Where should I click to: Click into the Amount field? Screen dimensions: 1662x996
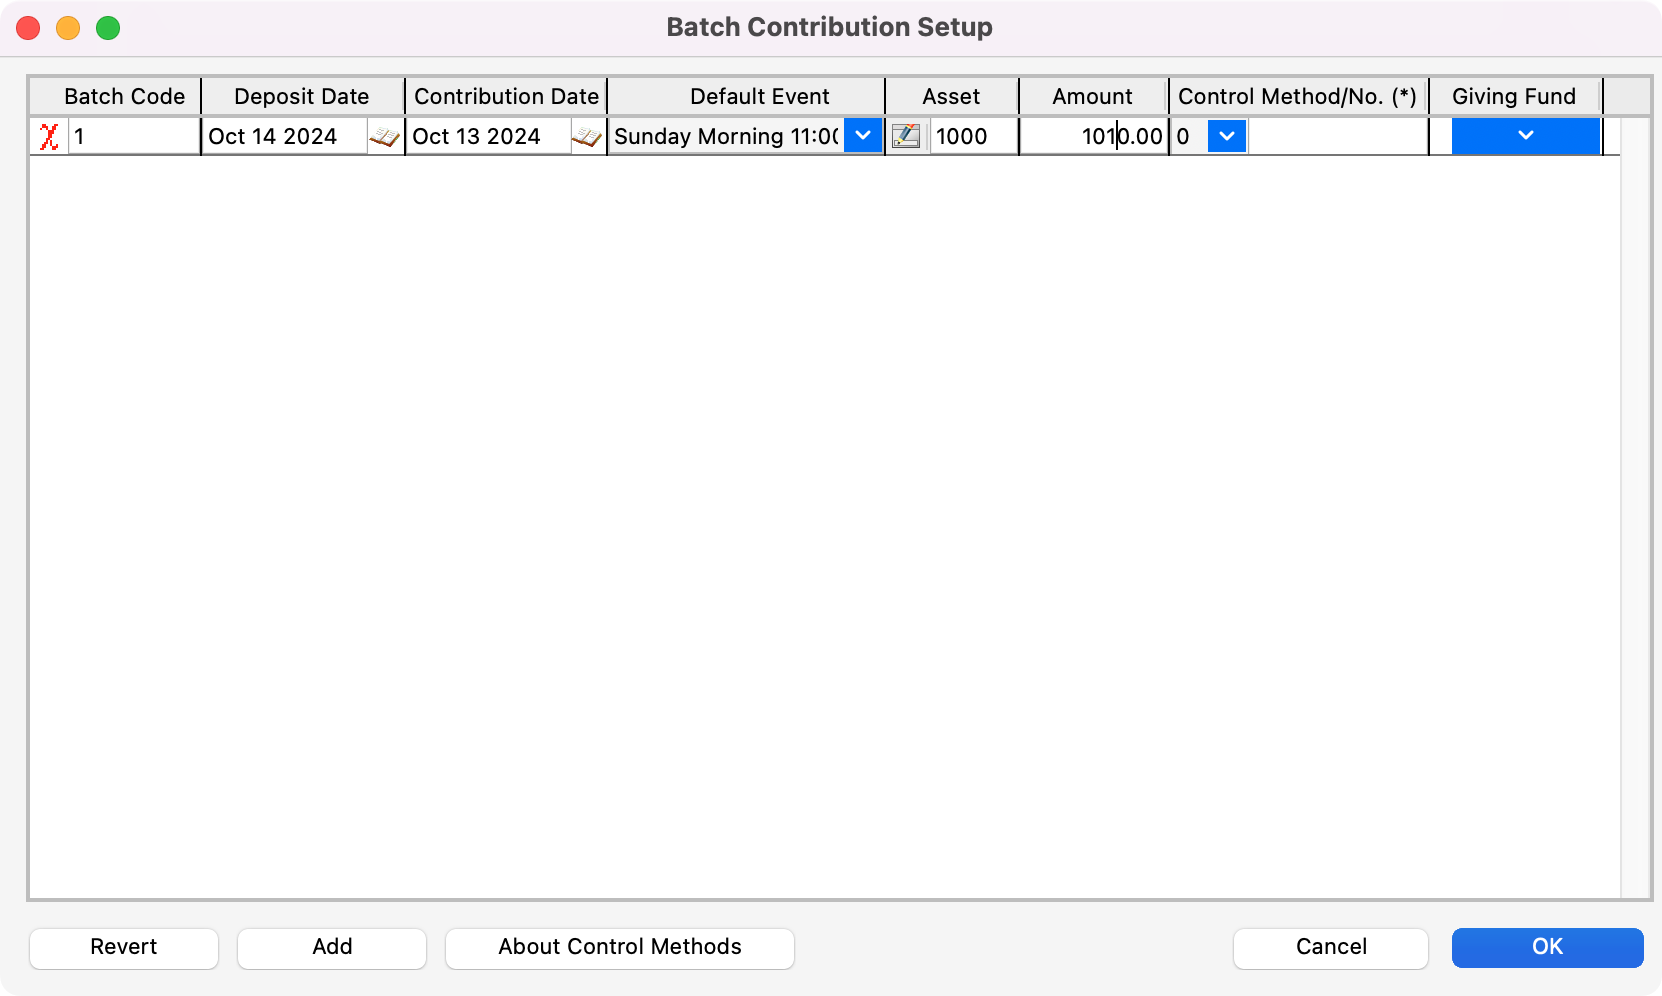coord(1095,136)
